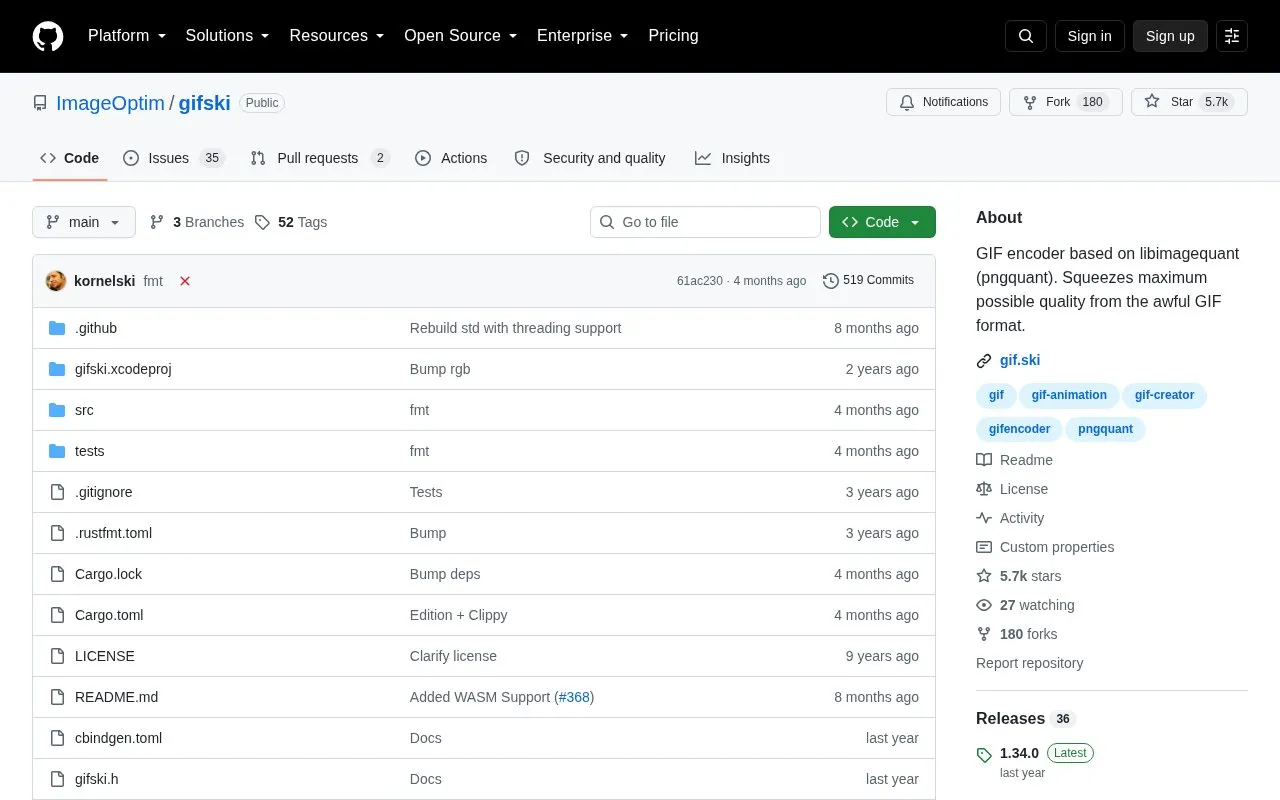Click the link icon beside gif.ski

pos(984,361)
